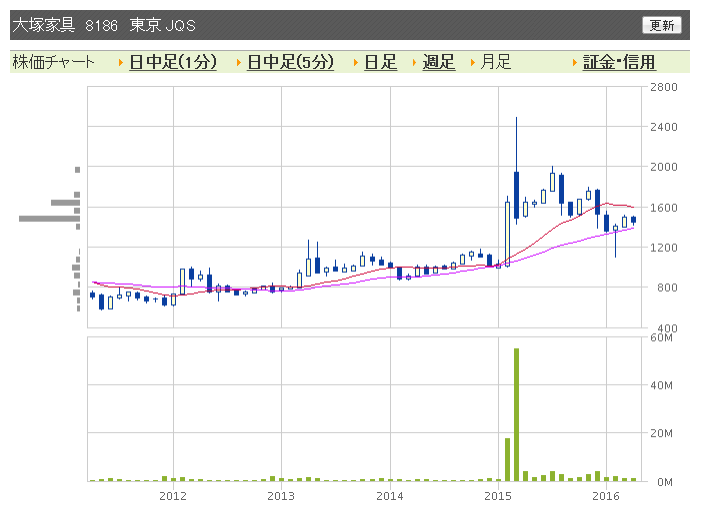
Task: Click the 2015 year label on x-axis
Action: [498, 496]
